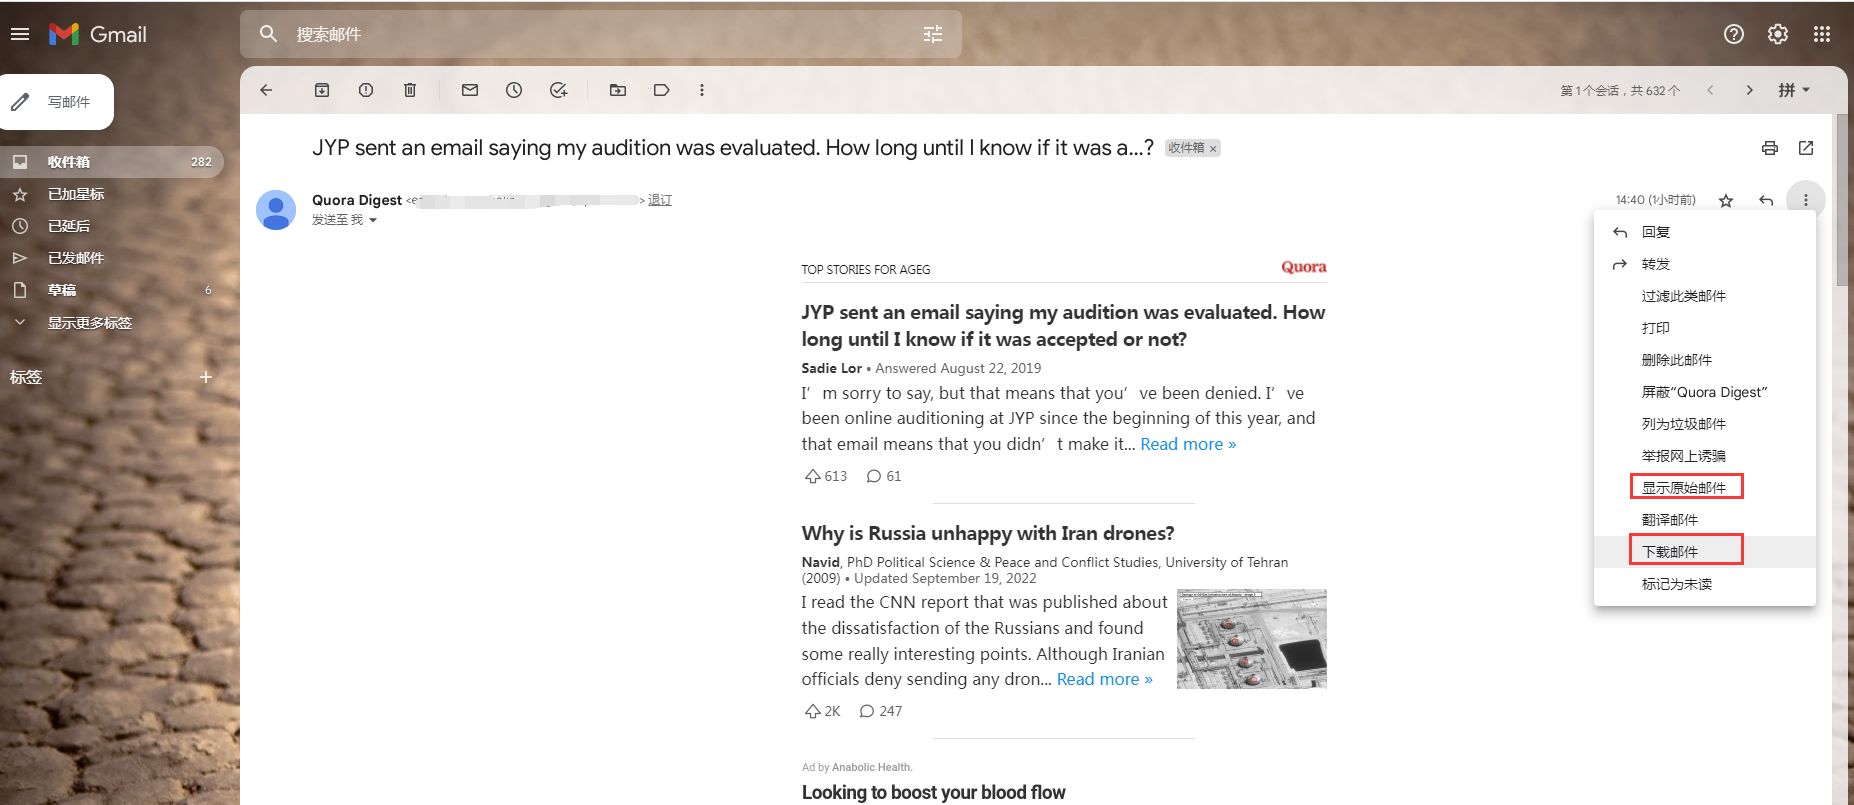The height and width of the screenshot is (805, 1854).
Task: Toggle star on Quora Digest email
Action: (1726, 200)
